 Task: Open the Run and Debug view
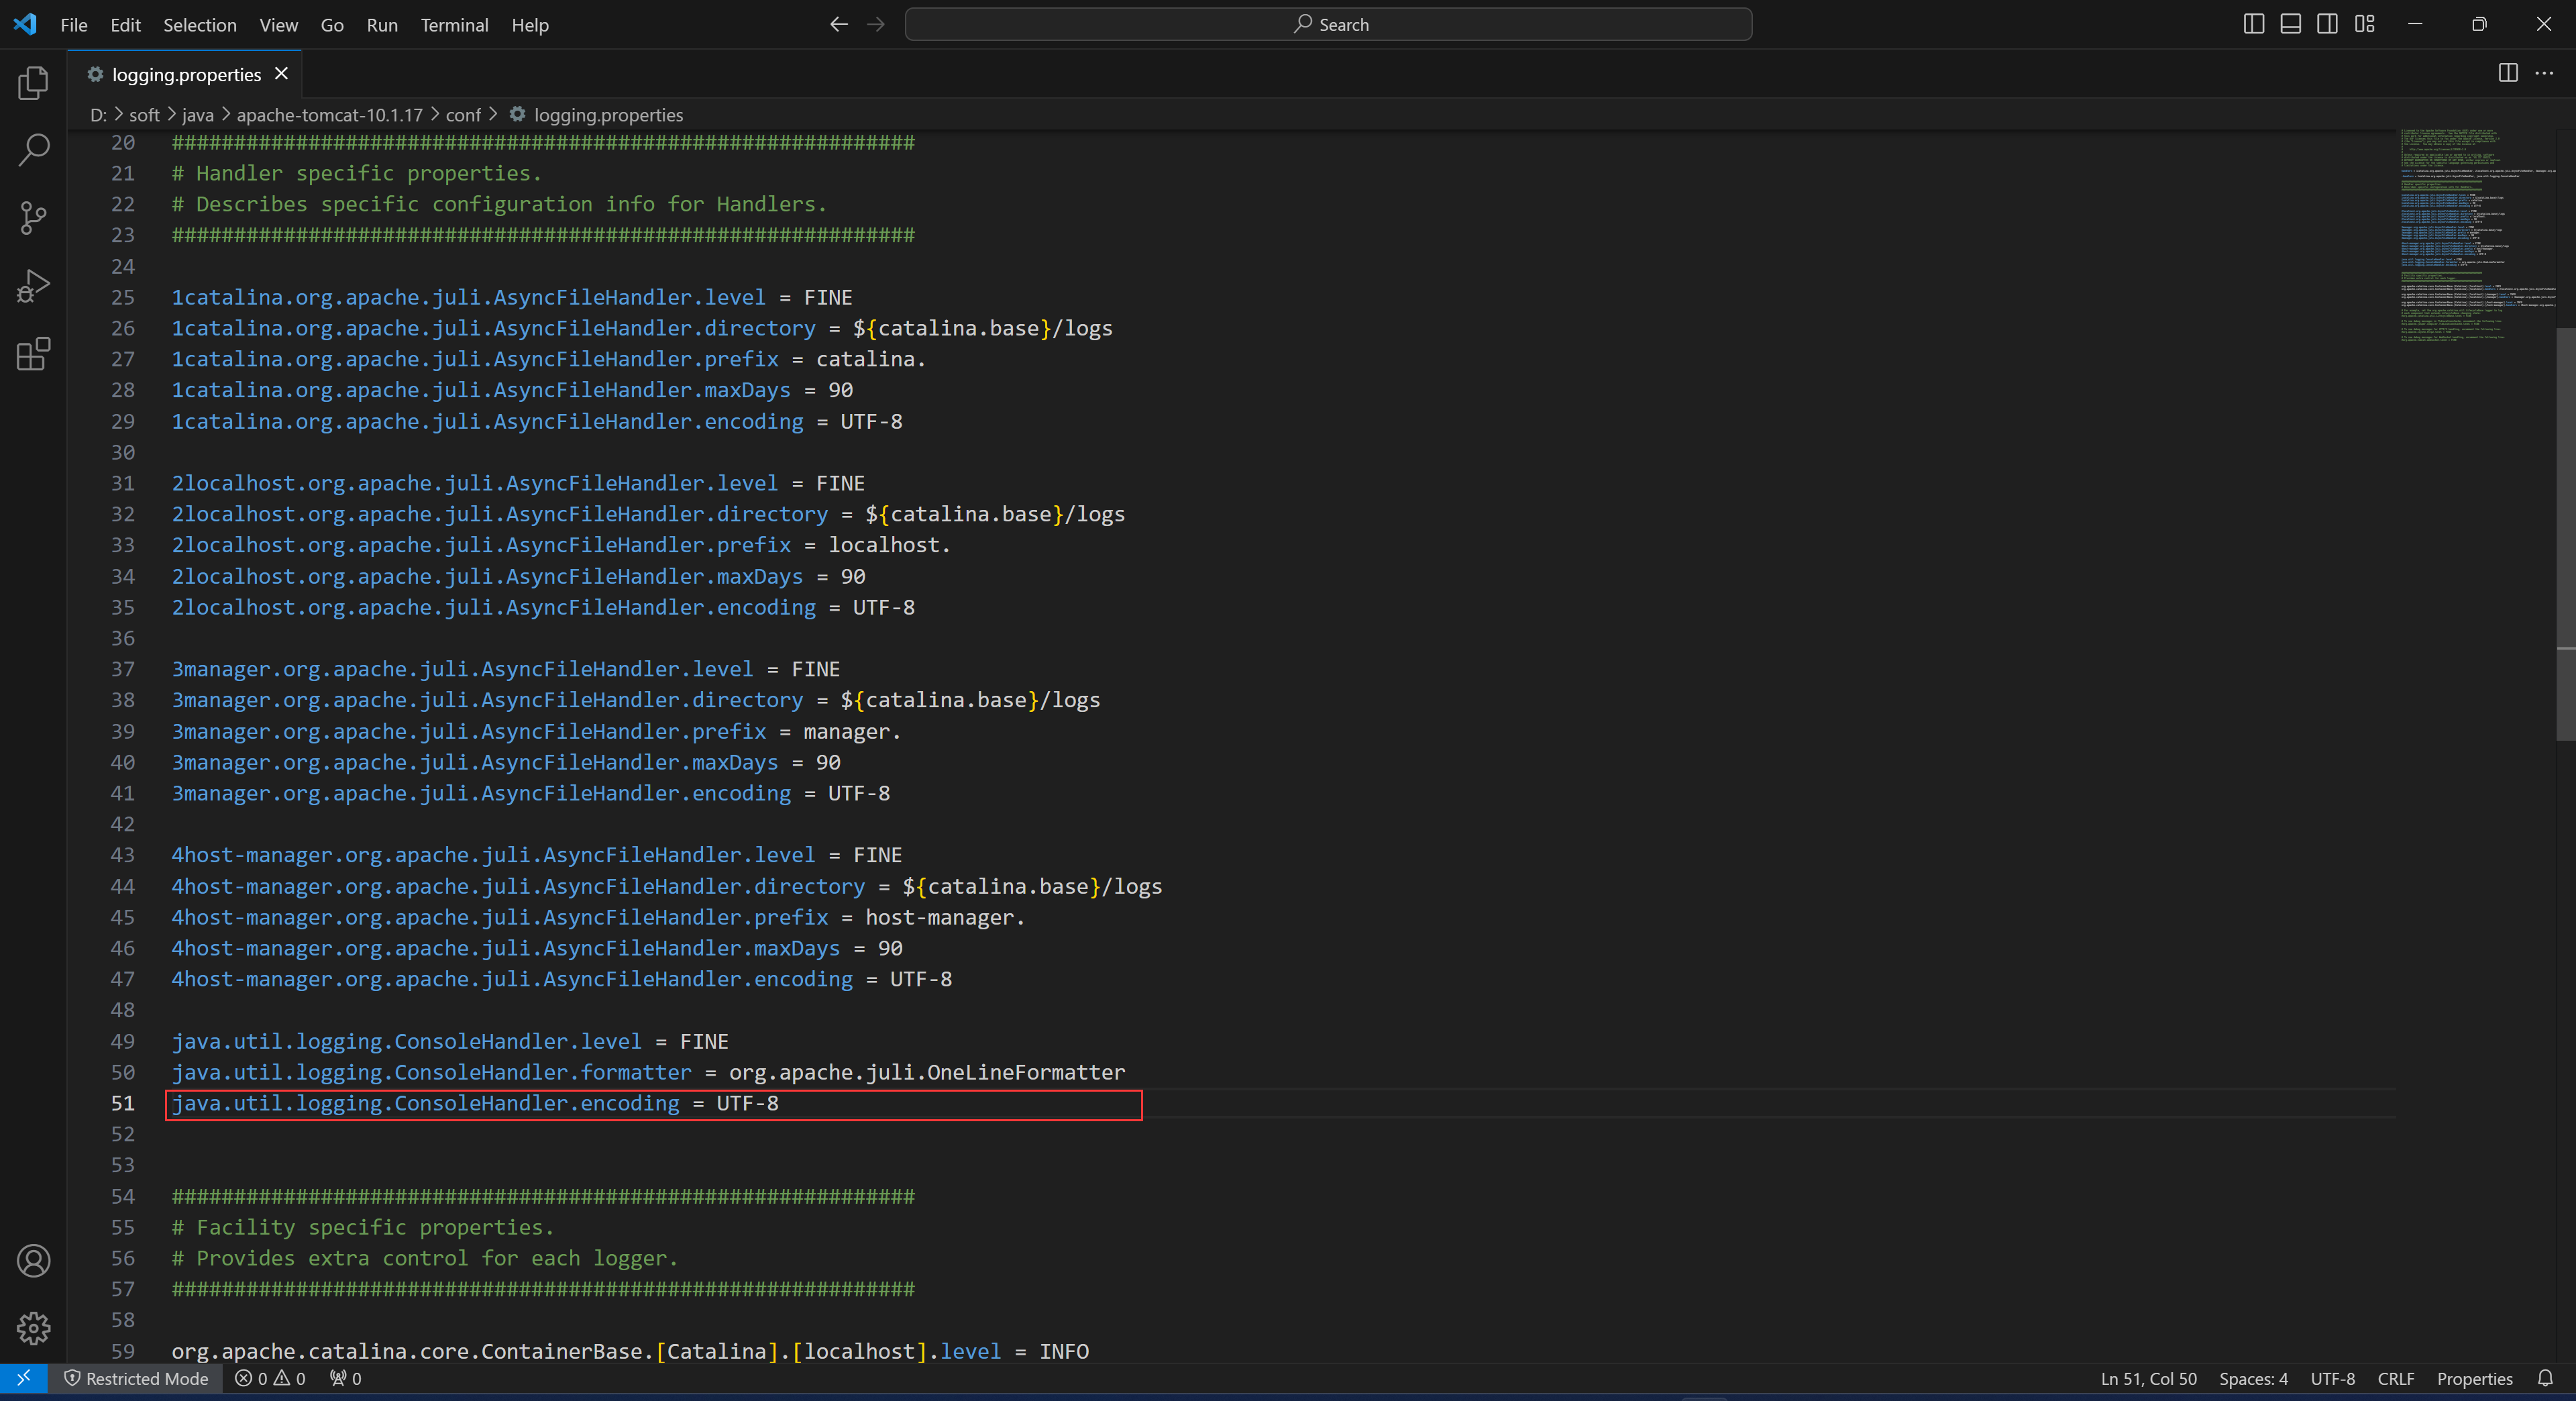tap(33, 286)
